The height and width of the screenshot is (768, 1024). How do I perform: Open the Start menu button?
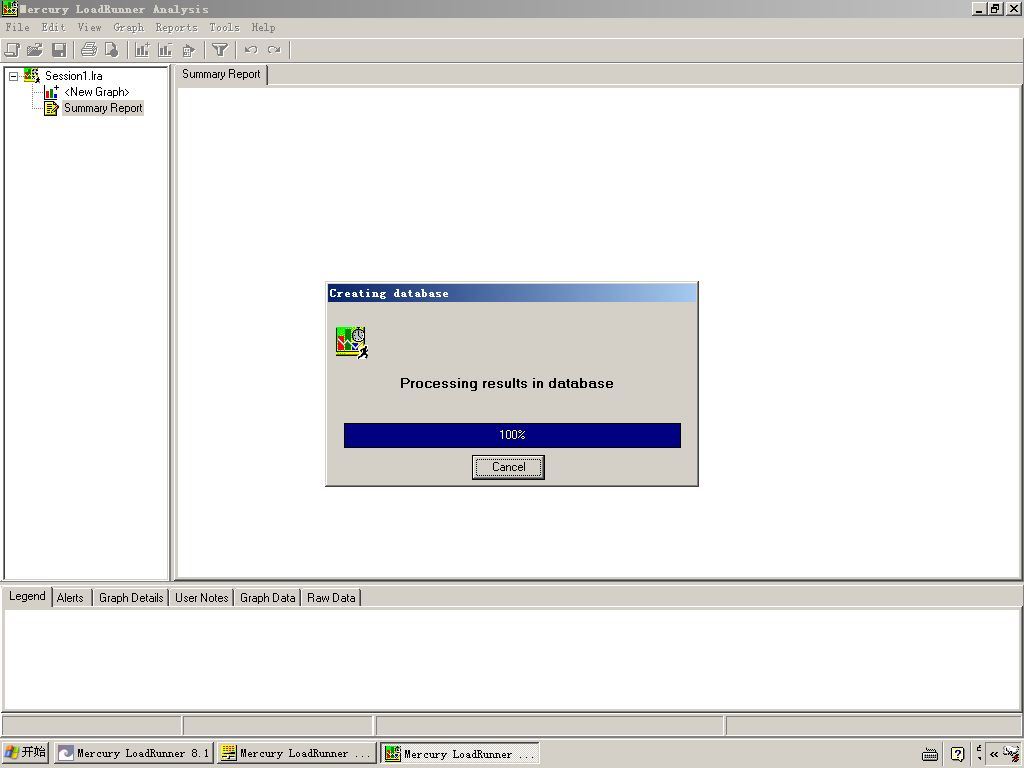(x=25, y=753)
